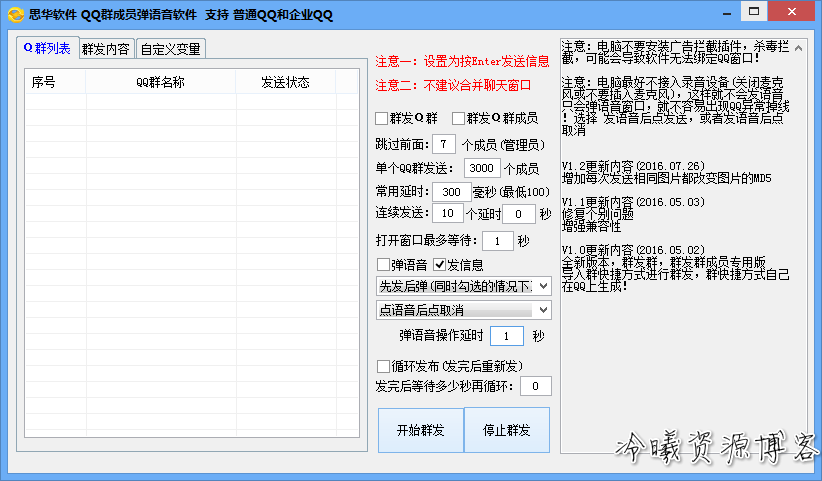Click the app logo icon in title bar
822x481 pixels.
pyautogui.click(x=16, y=14)
